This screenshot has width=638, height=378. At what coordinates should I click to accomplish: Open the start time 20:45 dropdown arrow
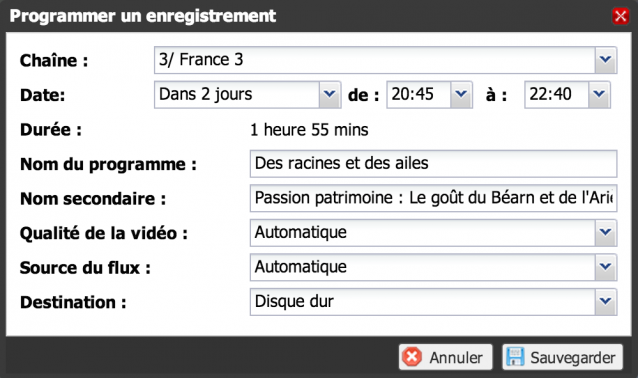coord(461,95)
